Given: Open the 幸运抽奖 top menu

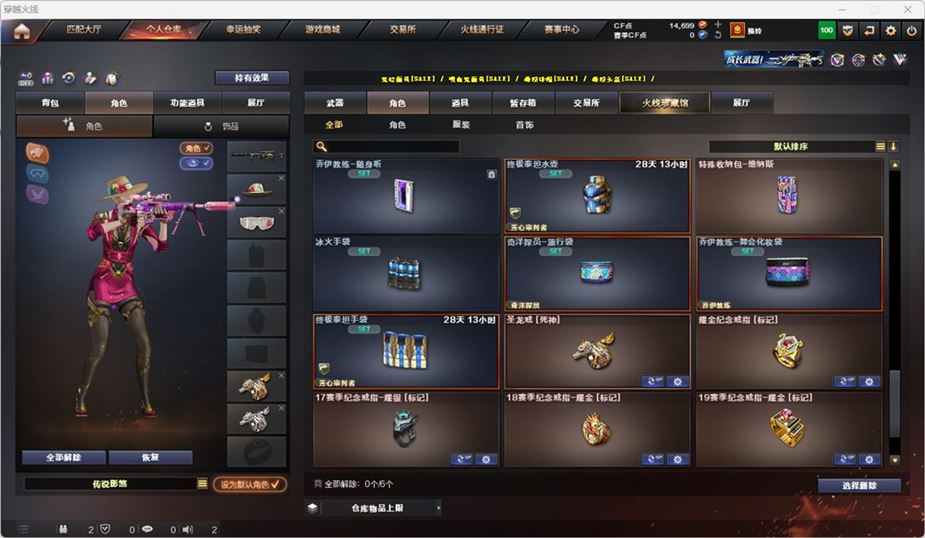Looking at the screenshot, I should tap(244, 29).
